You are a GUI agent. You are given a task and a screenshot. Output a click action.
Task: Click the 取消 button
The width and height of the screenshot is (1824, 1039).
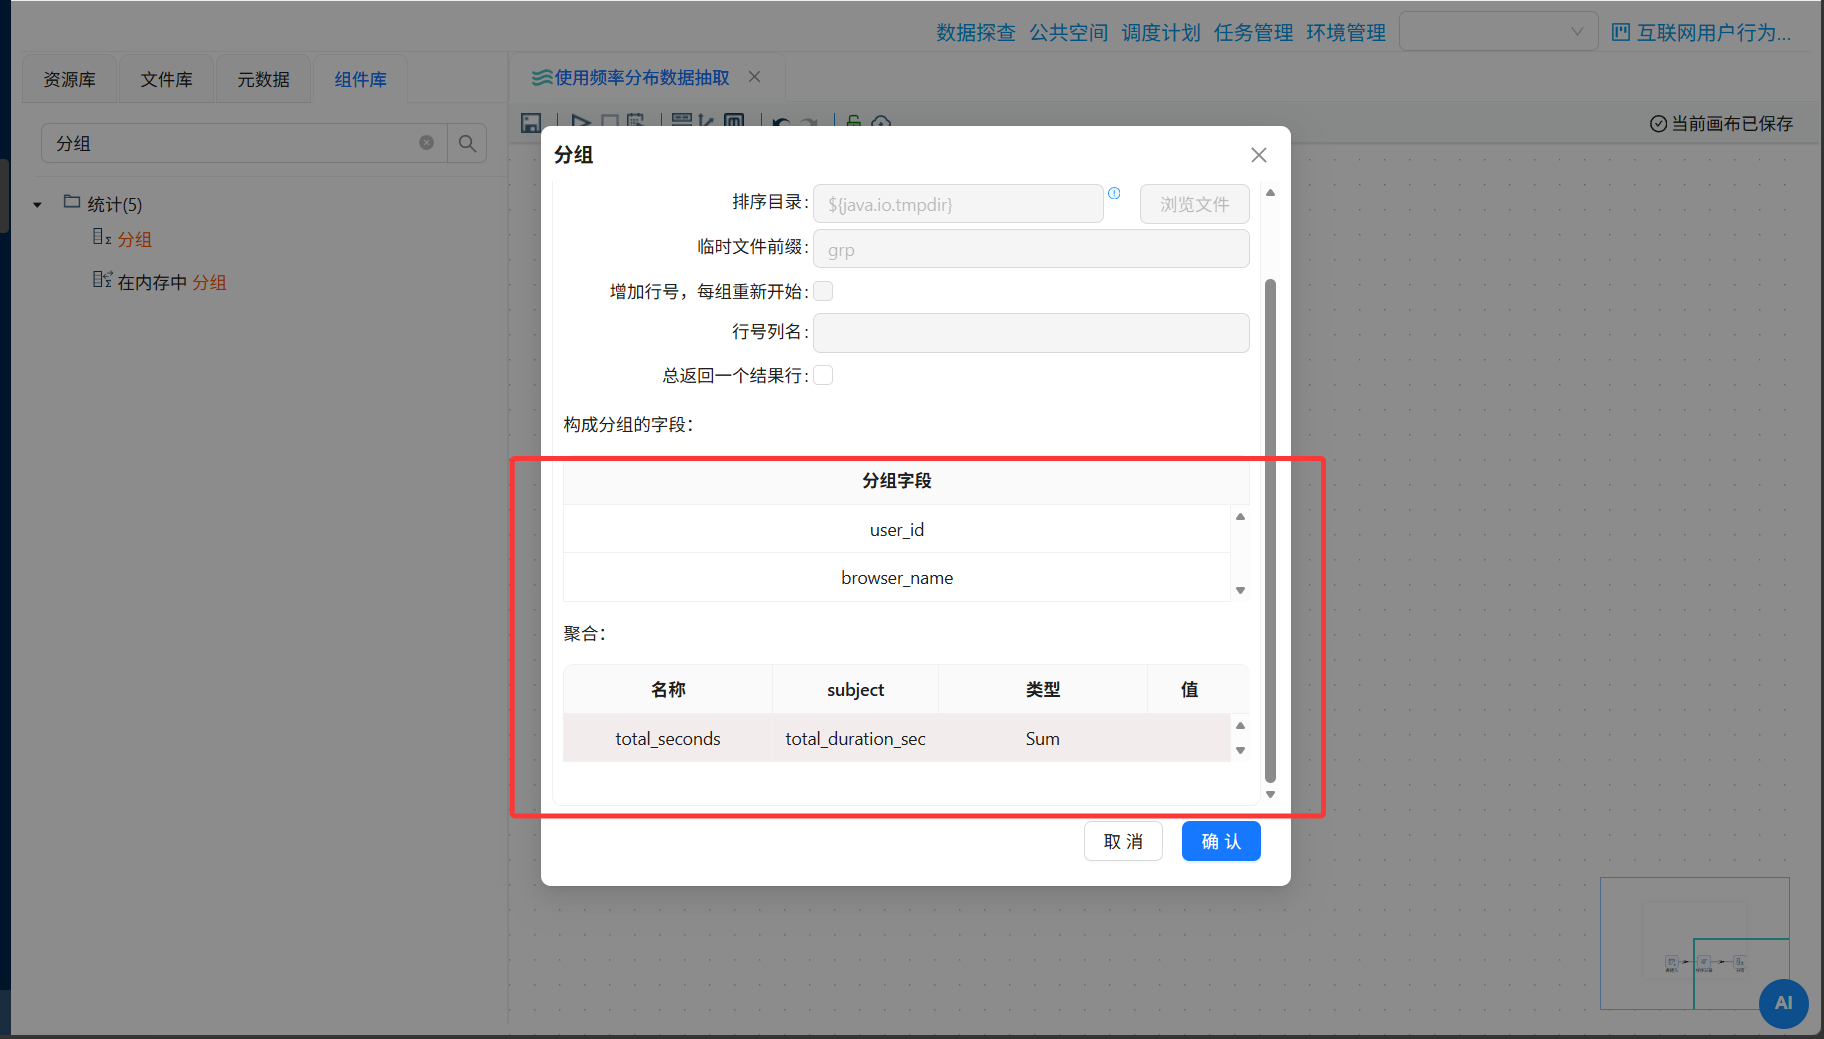[1123, 841]
